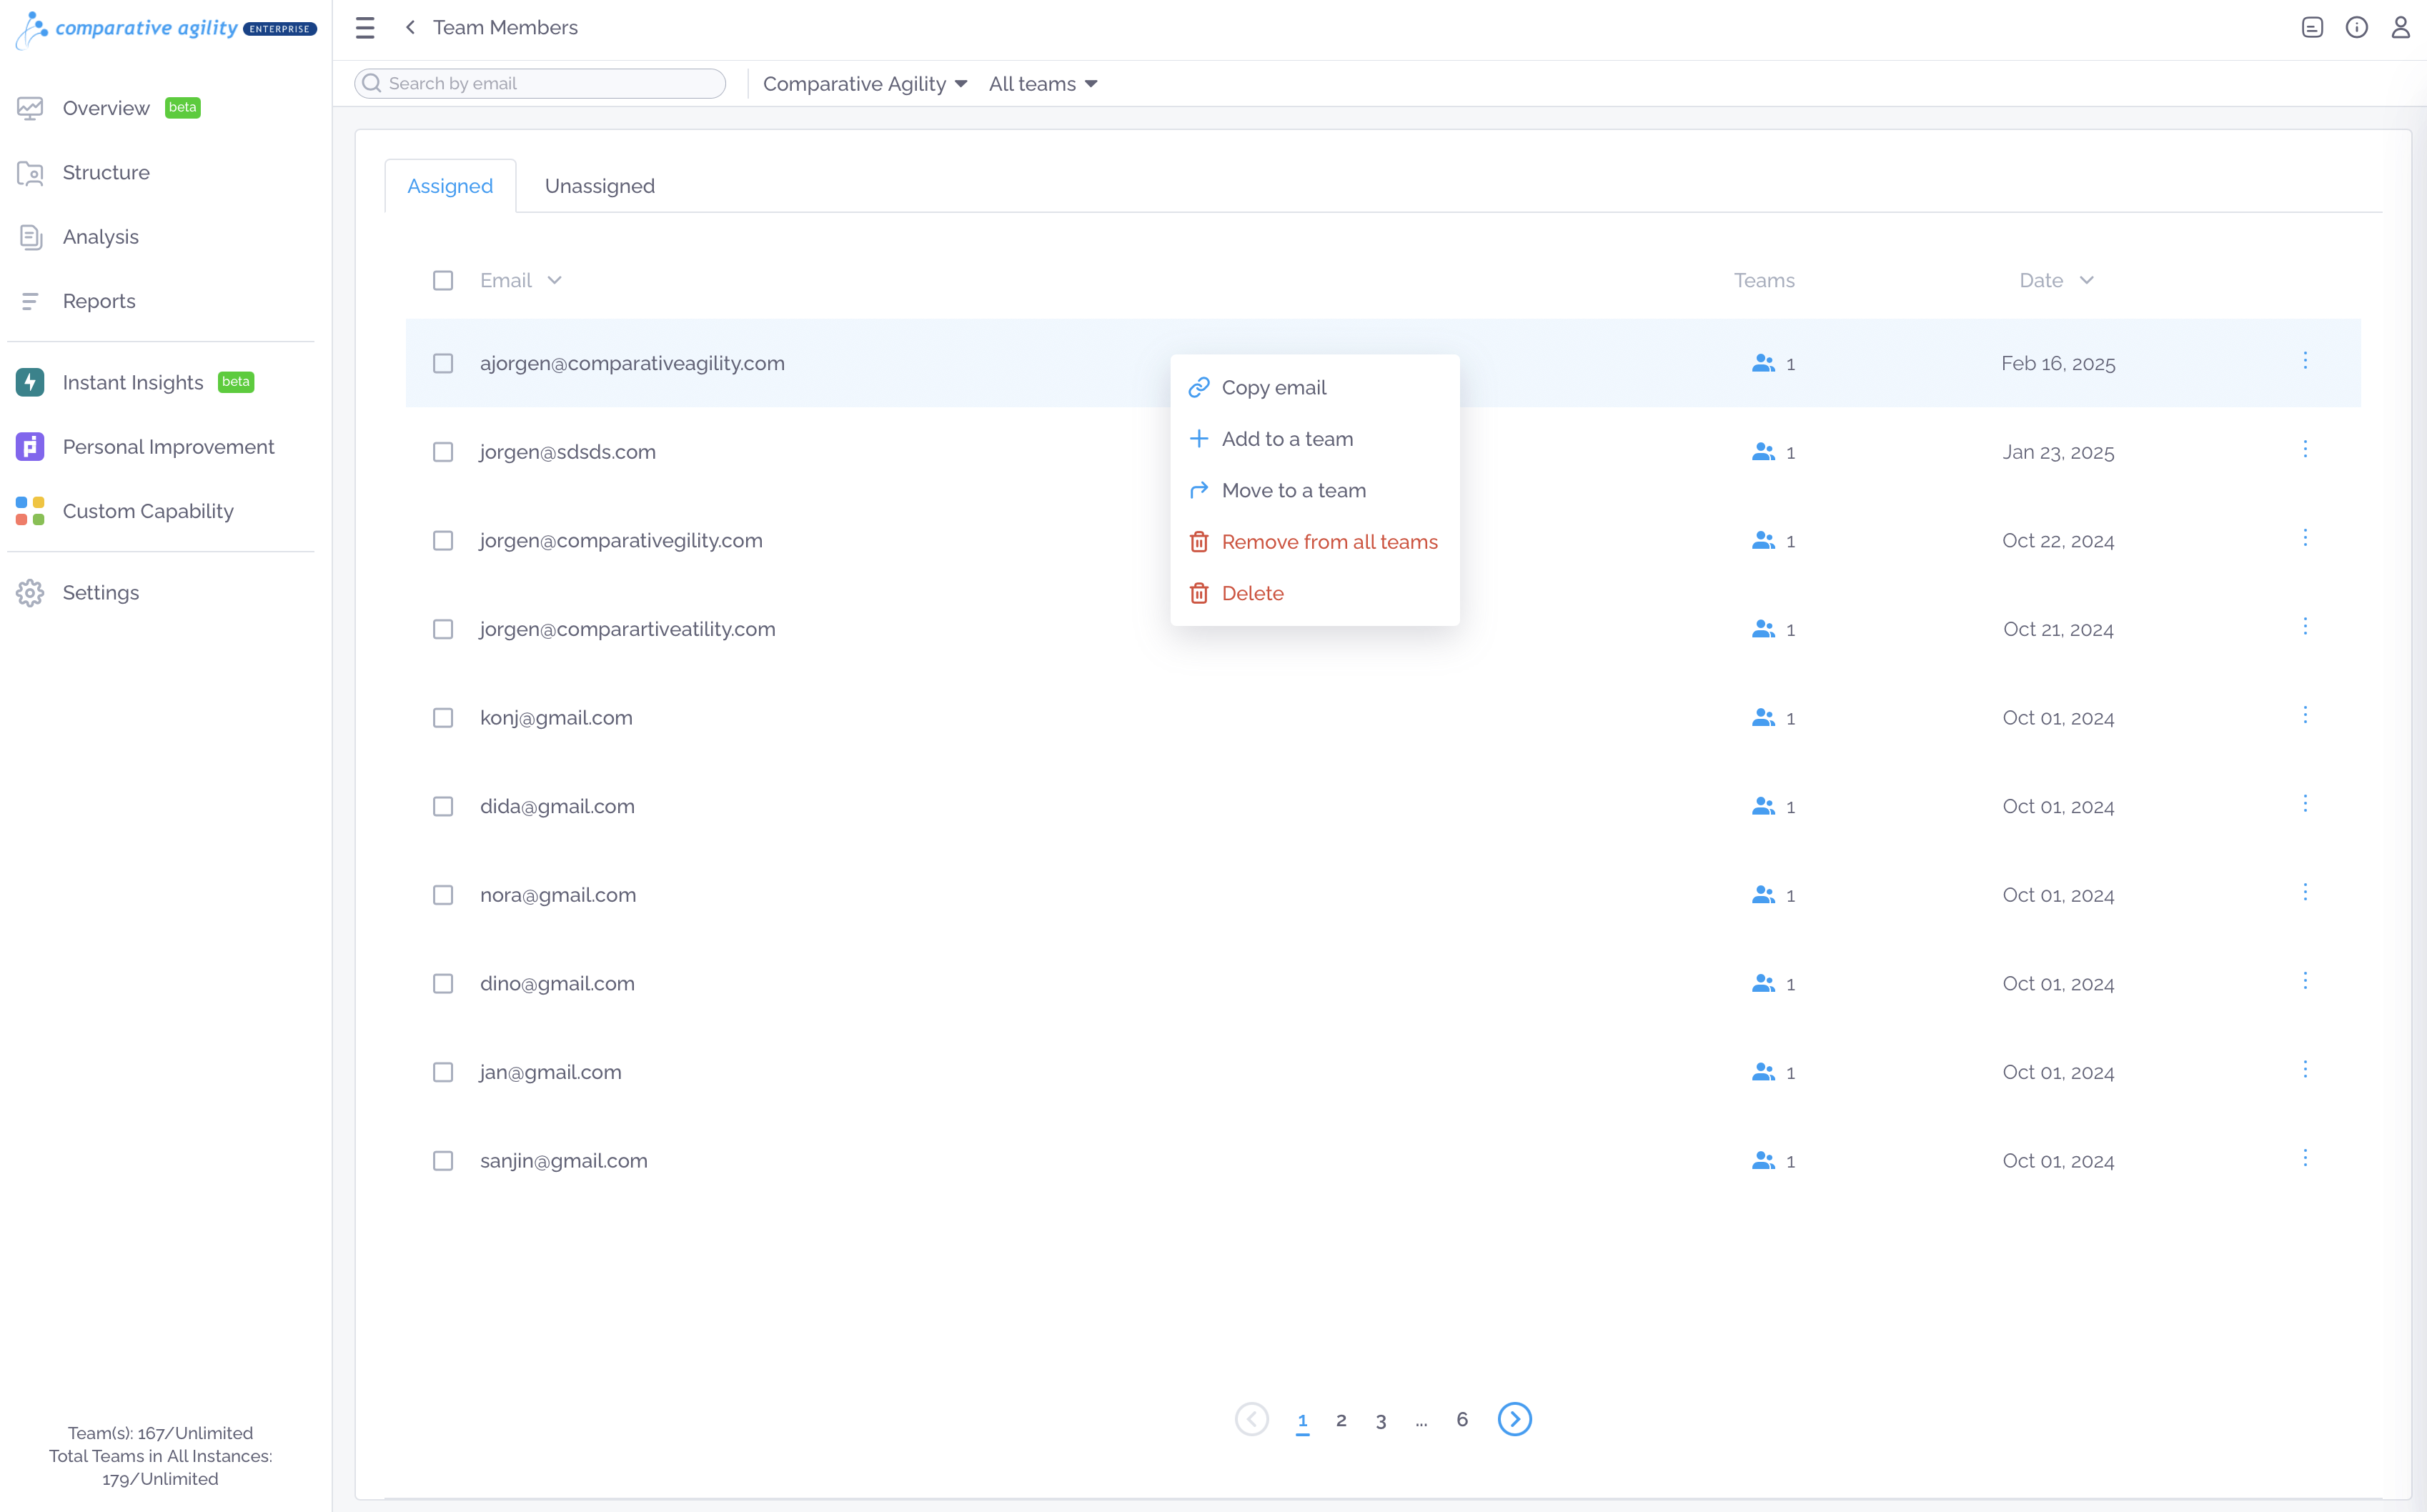
Task: Expand the Comparative Agility dropdown
Action: (x=865, y=84)
